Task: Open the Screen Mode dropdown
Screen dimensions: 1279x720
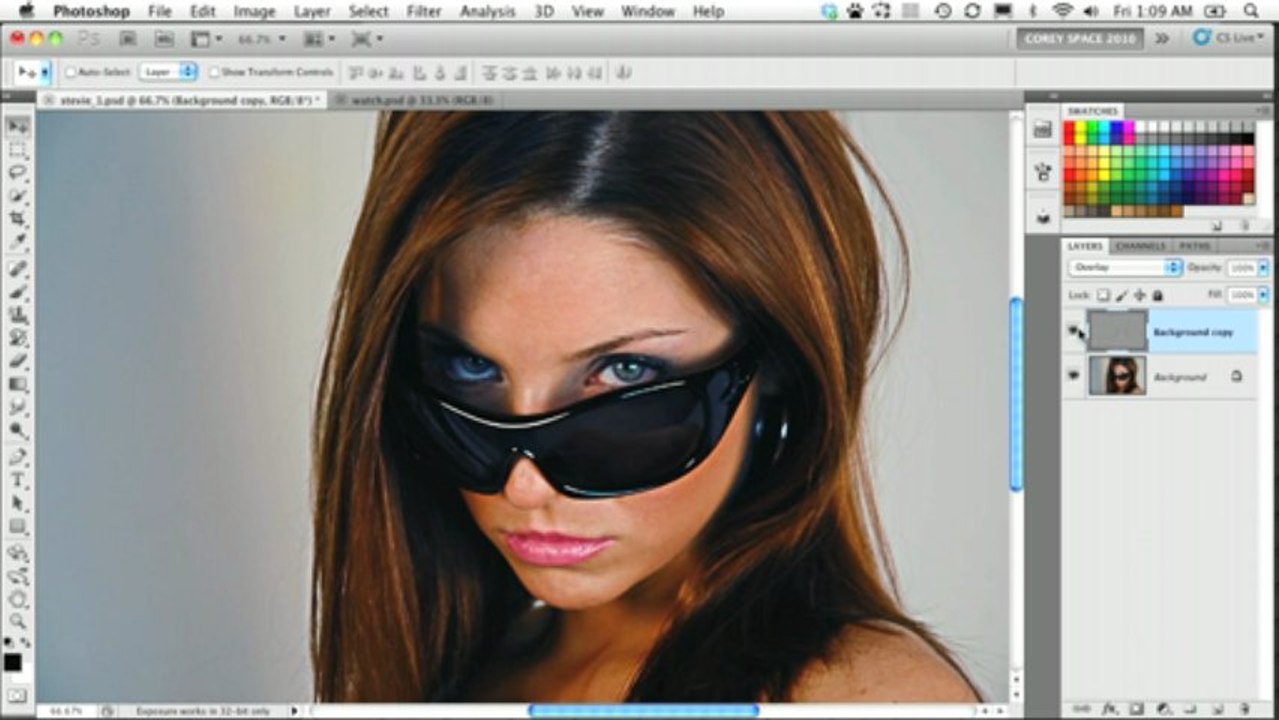Action: point(367,39)
